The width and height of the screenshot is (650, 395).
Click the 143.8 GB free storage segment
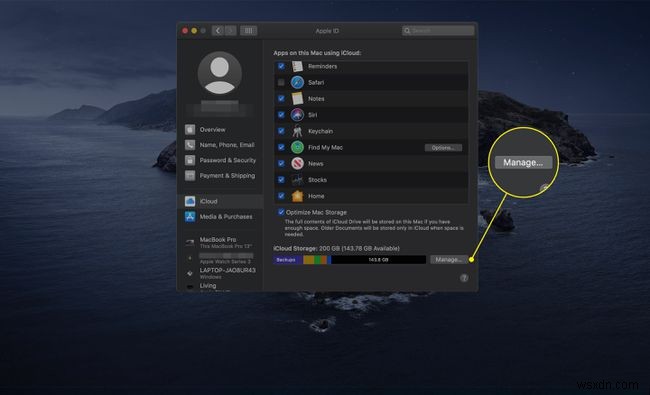378,260
